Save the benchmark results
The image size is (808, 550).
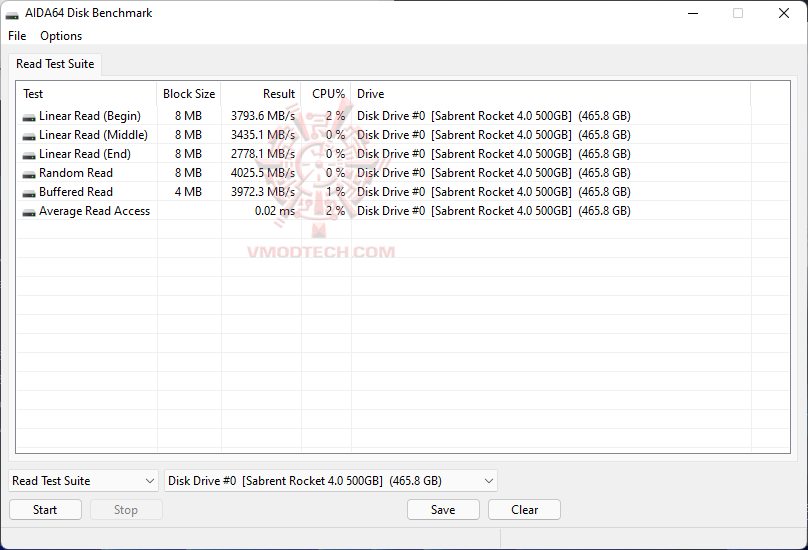(443, 510)
